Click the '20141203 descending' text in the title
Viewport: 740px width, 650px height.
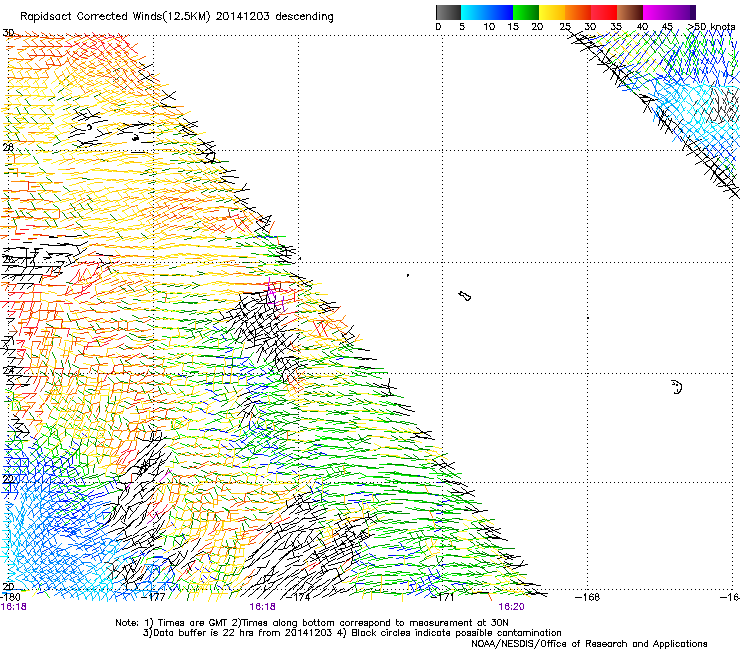pyautogui.click(x=275, y=17)
